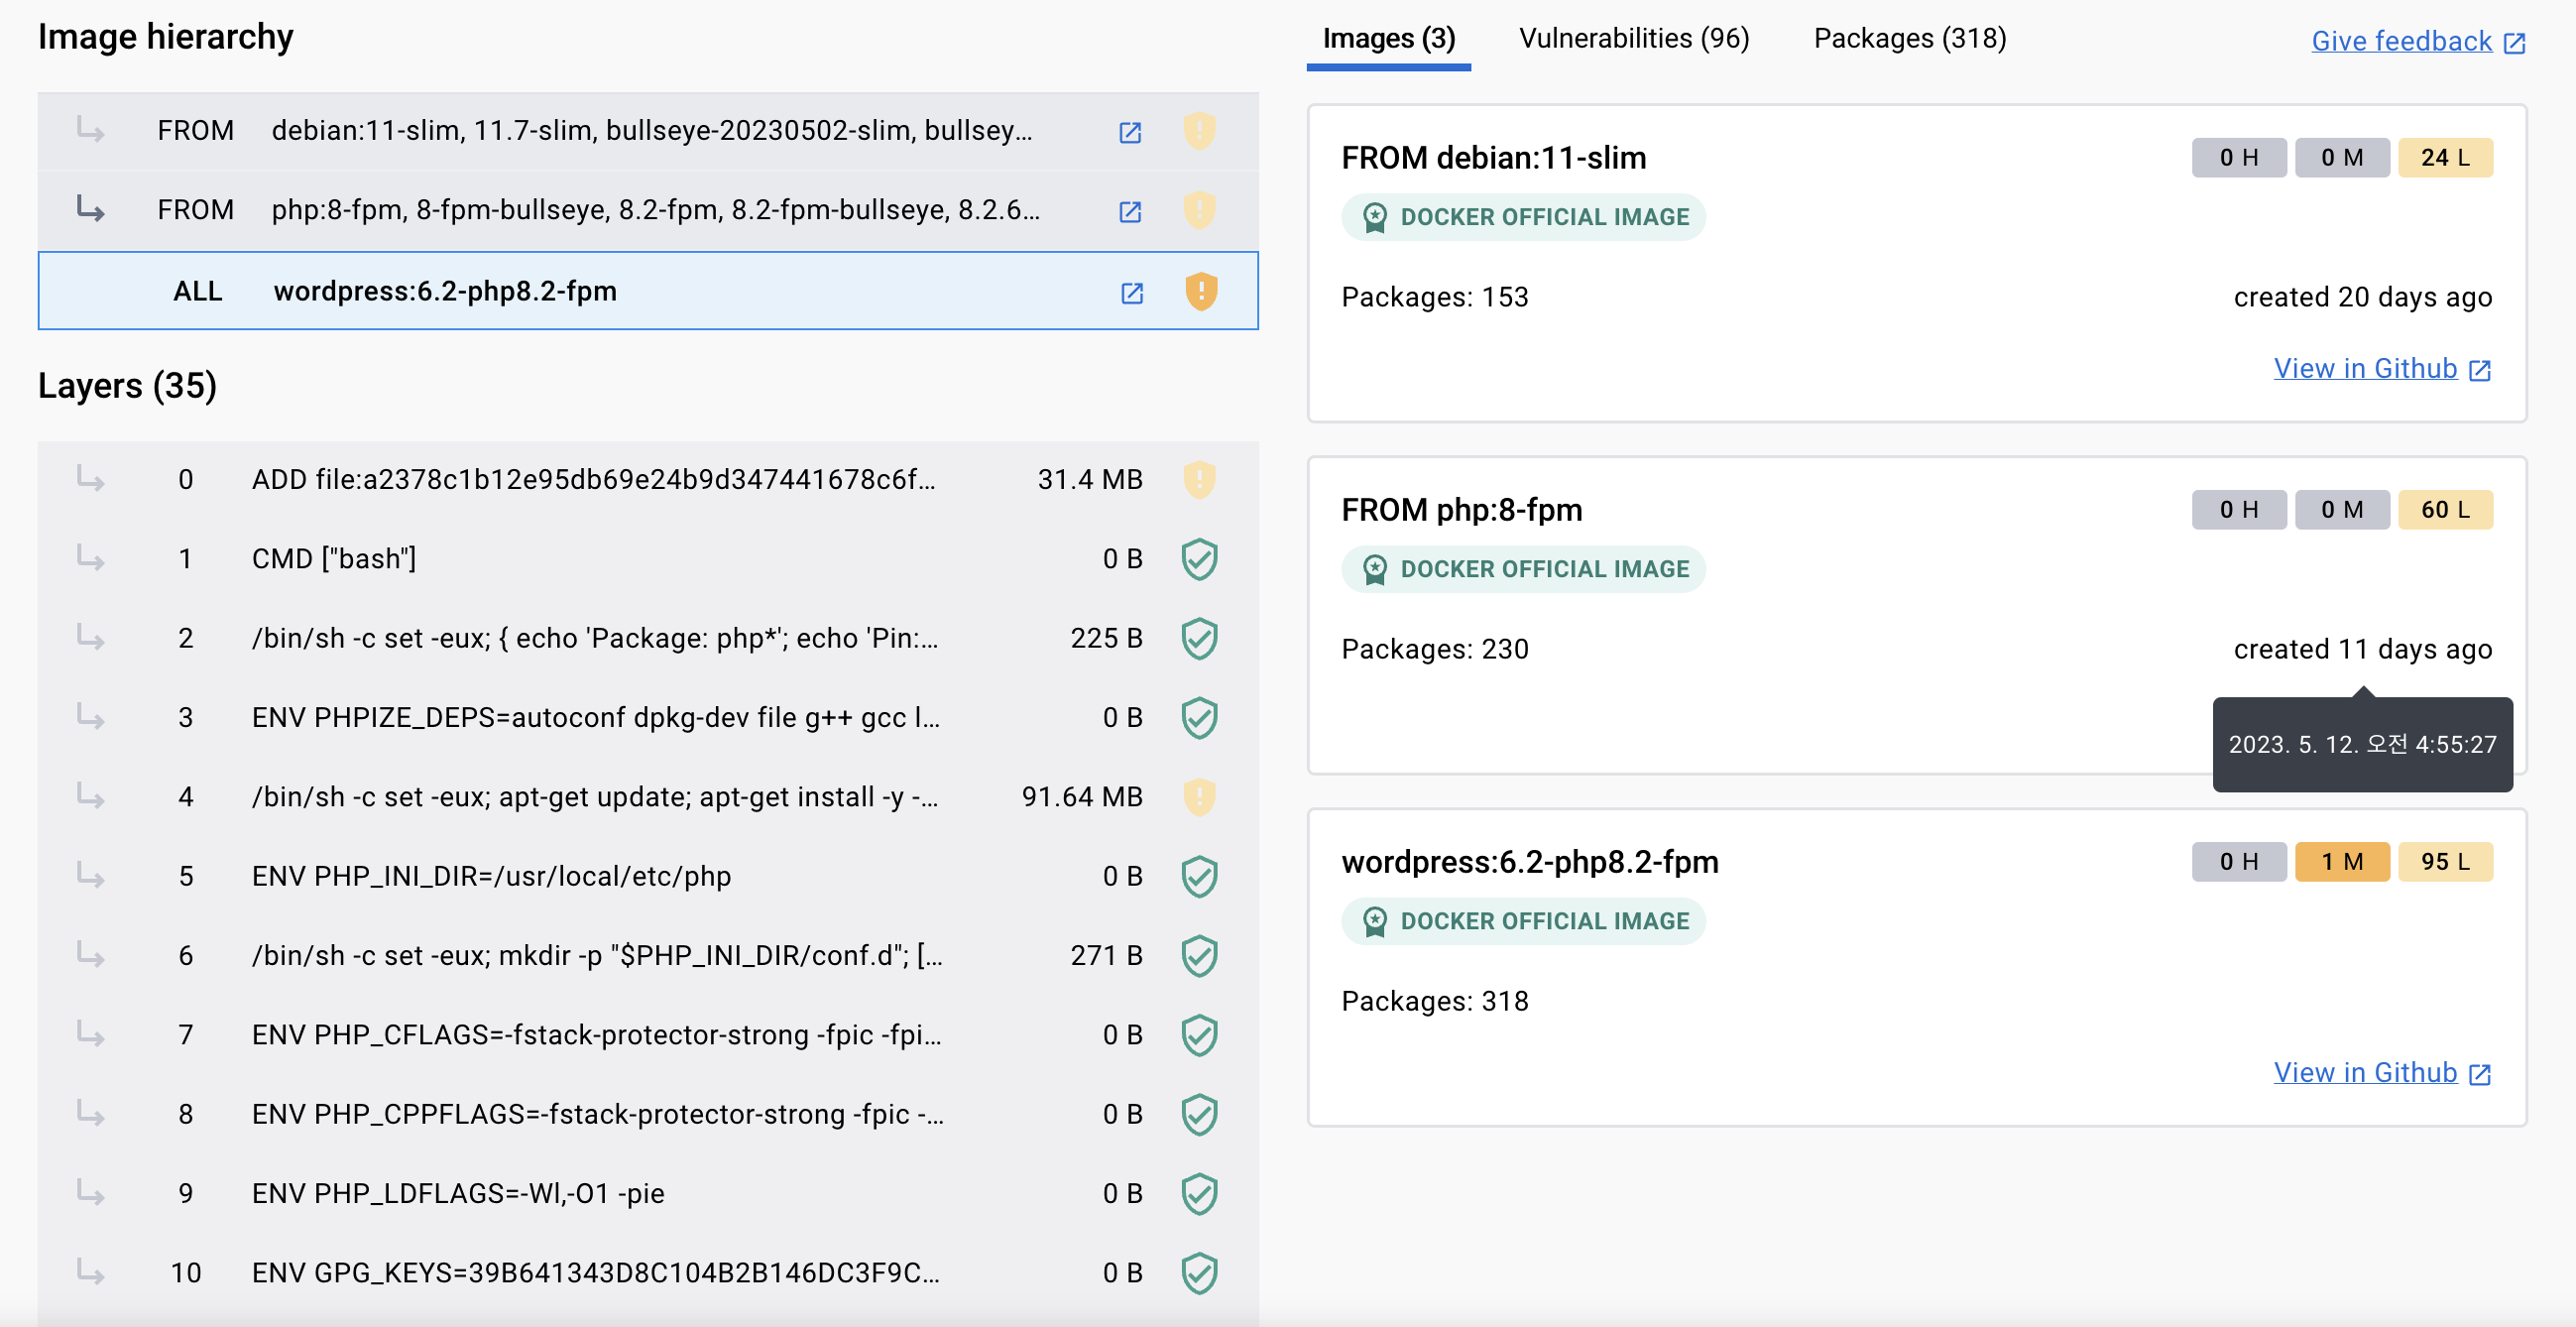Click yellow shield icon on layer 0
The image size is (2576, 1327).
point(1199,480)
